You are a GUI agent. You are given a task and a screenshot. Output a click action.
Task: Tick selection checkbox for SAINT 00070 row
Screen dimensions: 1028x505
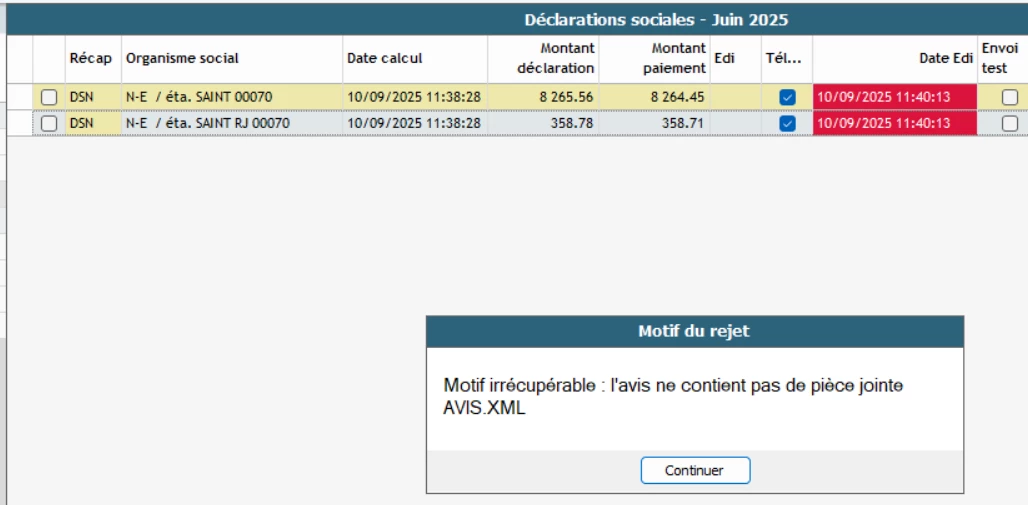tap(49, 97)
